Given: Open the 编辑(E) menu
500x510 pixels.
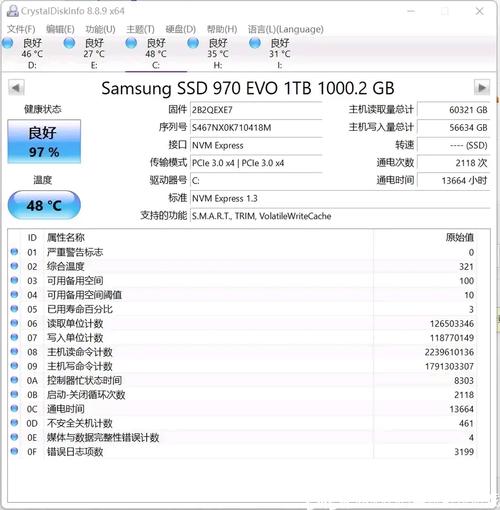Looking at the screenshot, I should (x=60, y=29).
